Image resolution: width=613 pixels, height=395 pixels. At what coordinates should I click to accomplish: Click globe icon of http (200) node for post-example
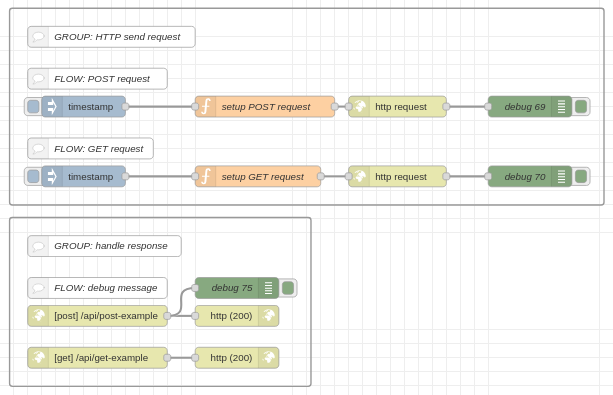269,316
